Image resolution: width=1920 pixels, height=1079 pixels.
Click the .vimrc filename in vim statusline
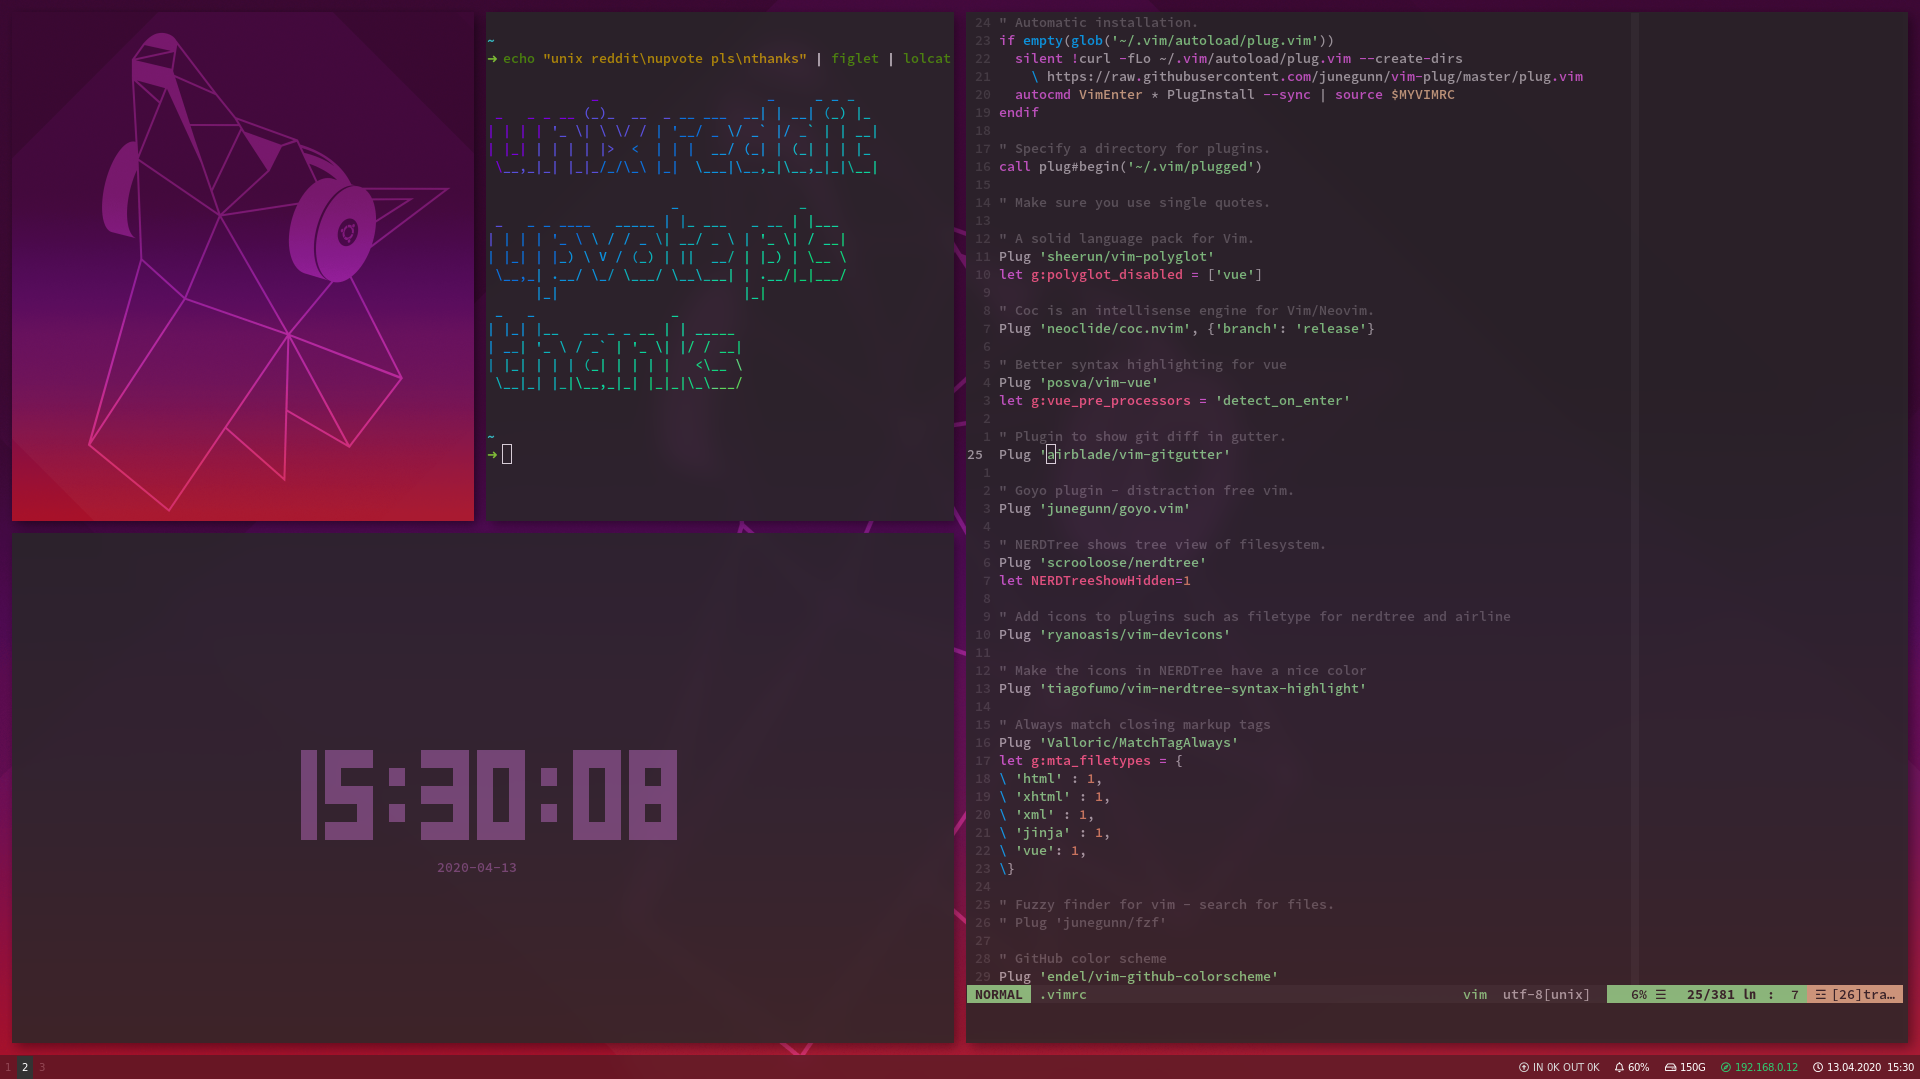click(x=1063, y=994)
